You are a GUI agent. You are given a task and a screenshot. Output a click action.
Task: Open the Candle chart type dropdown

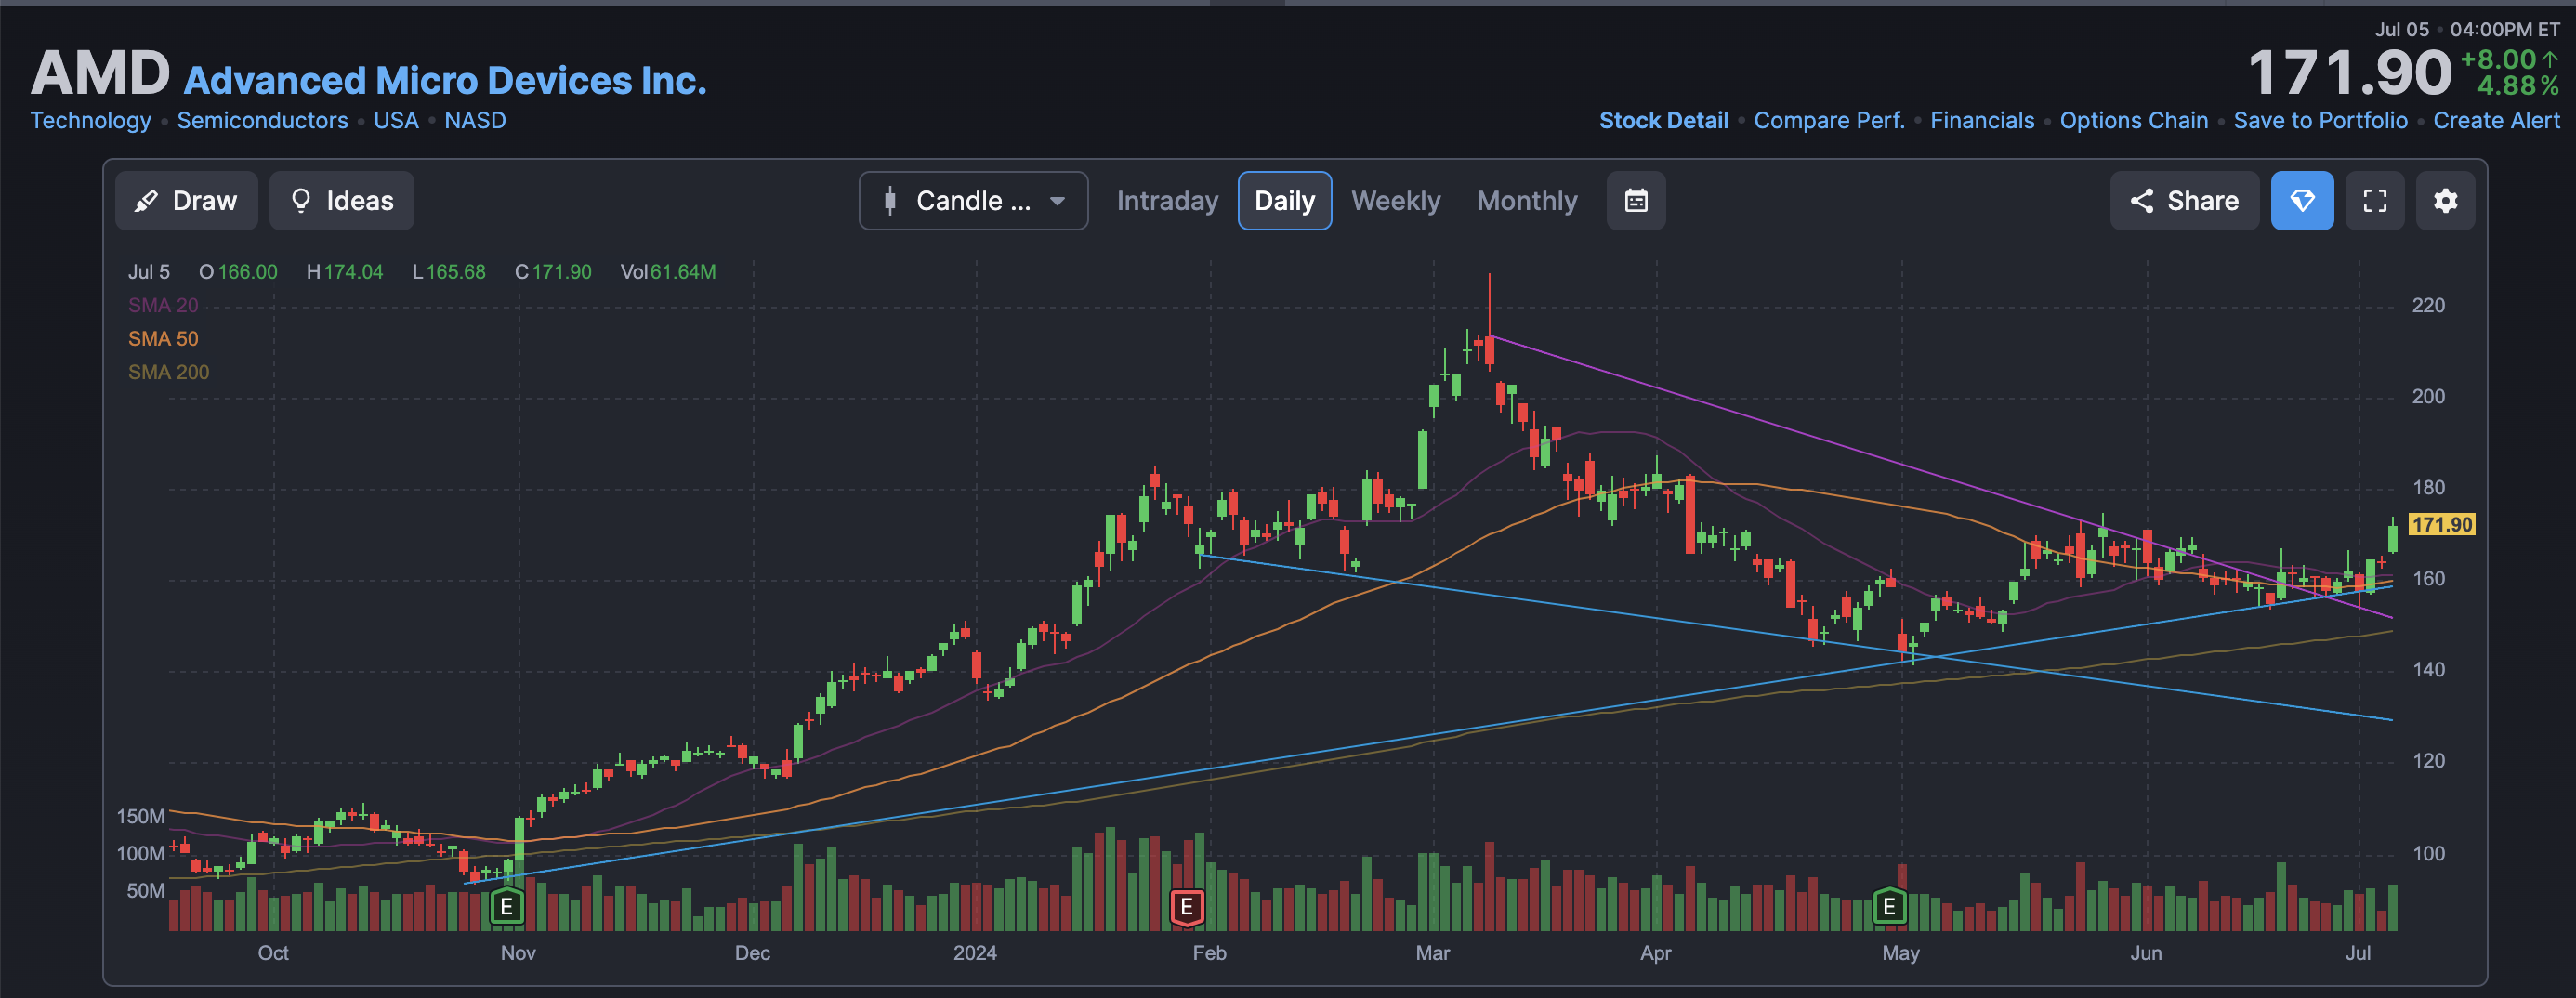[x=973, y=201]
